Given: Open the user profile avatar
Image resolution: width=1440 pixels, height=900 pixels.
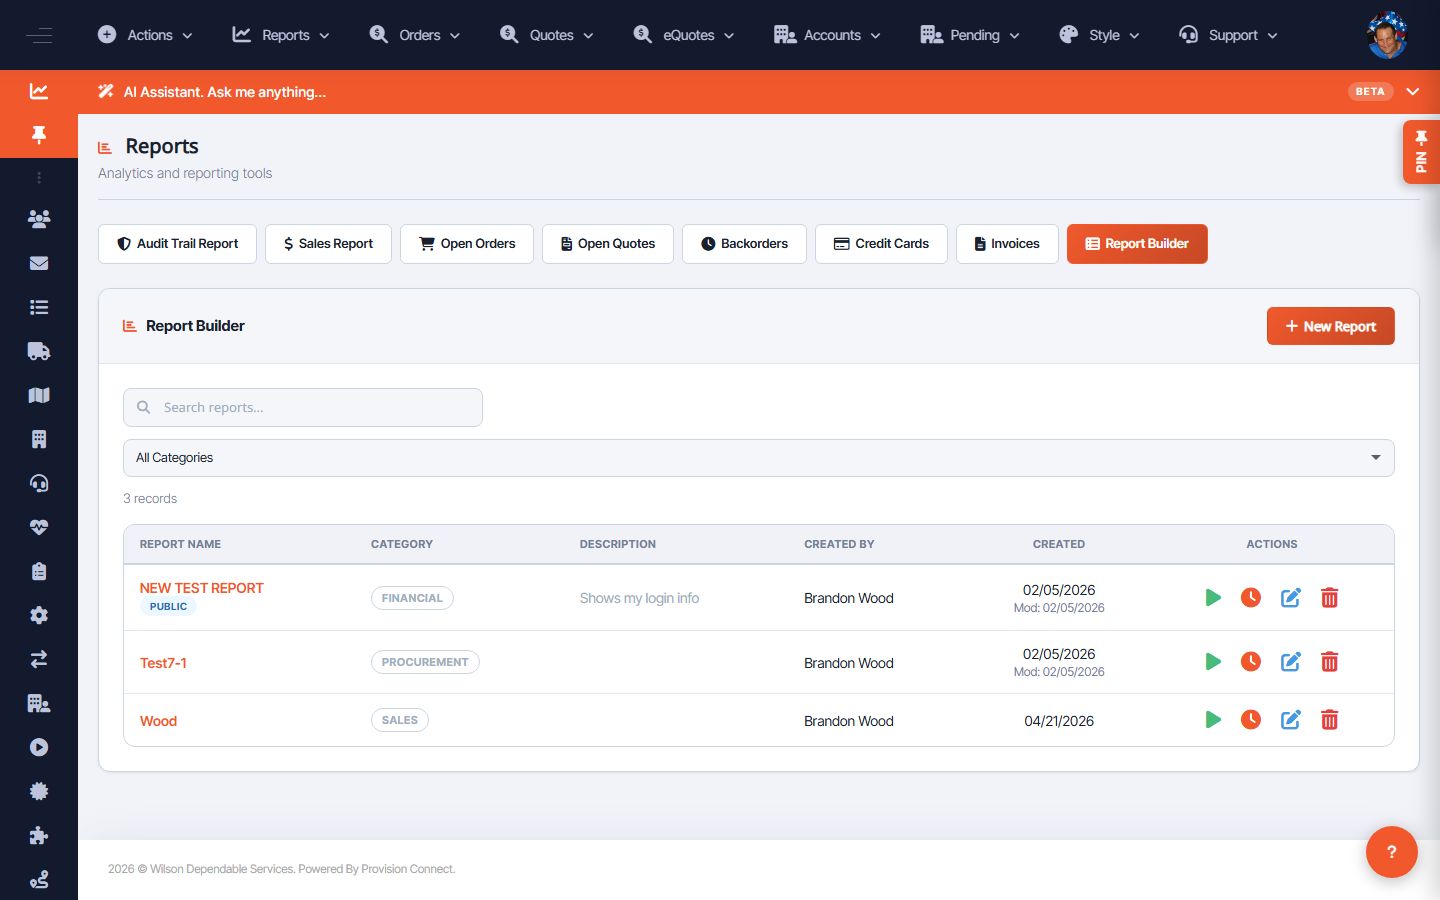Looking at the screenshot, I should pyautogui.click(x=1387, y=35).
